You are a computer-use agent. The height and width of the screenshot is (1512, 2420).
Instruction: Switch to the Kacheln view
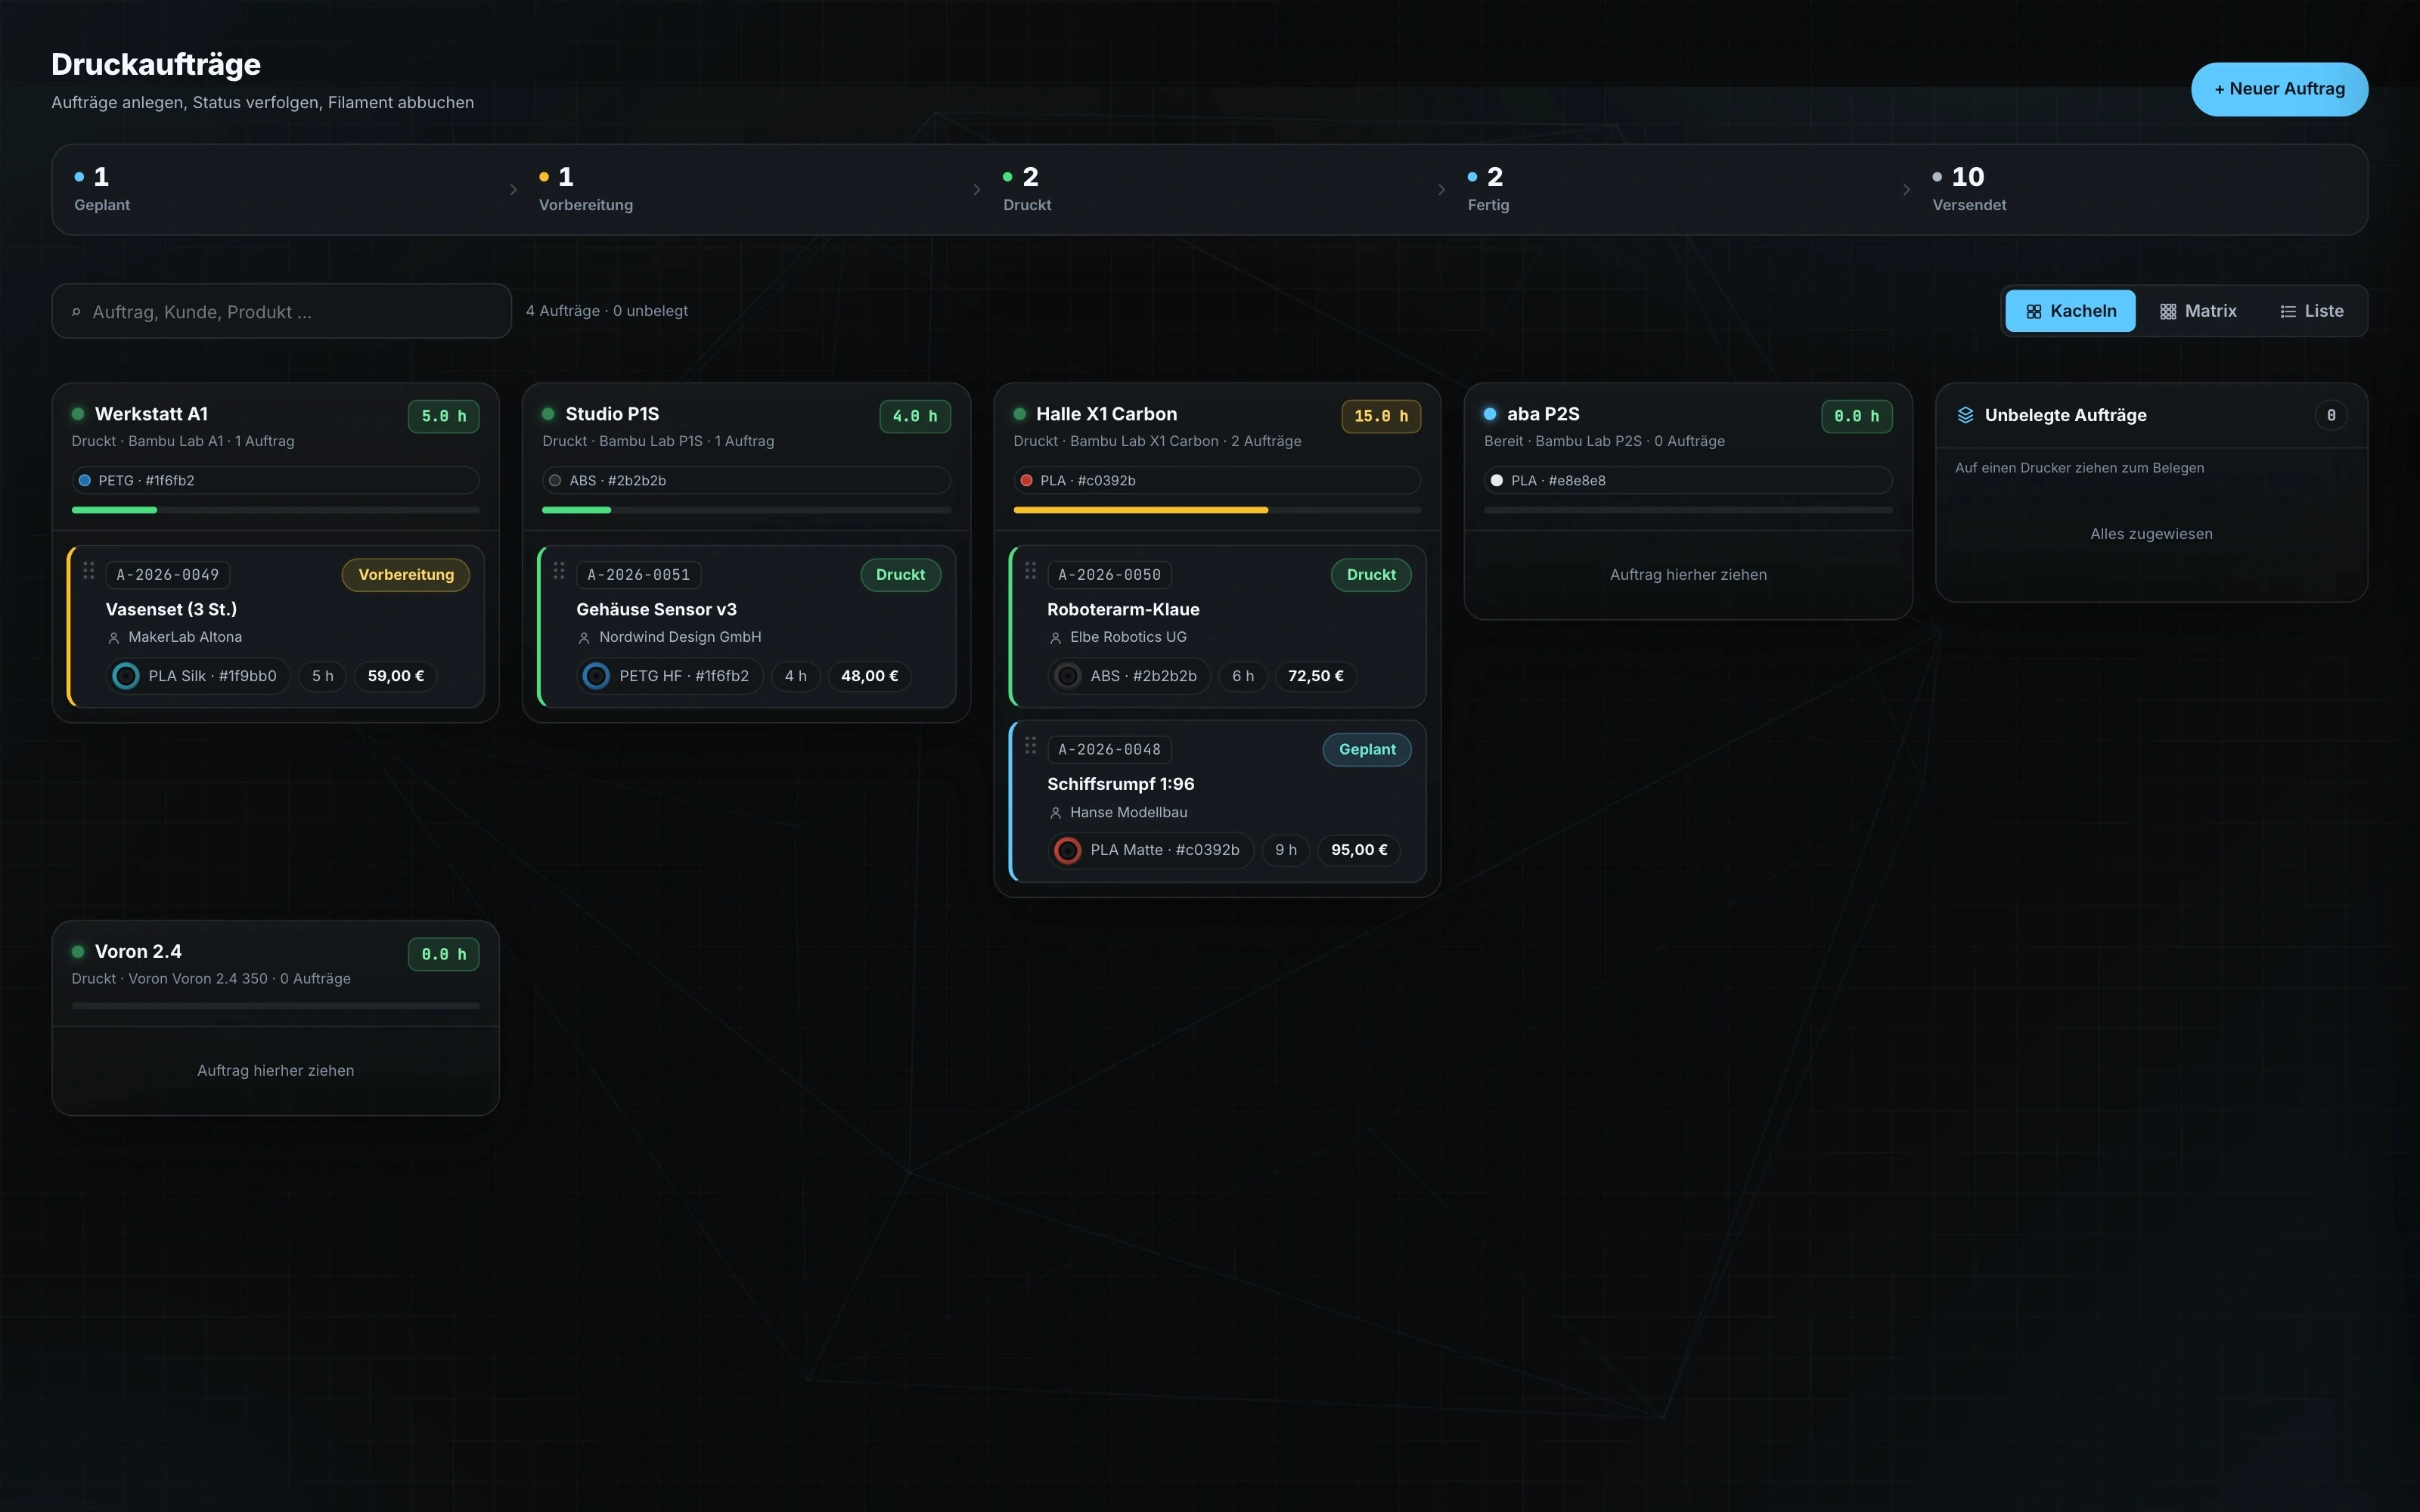pyautogui.click(x=2070, y=311)
